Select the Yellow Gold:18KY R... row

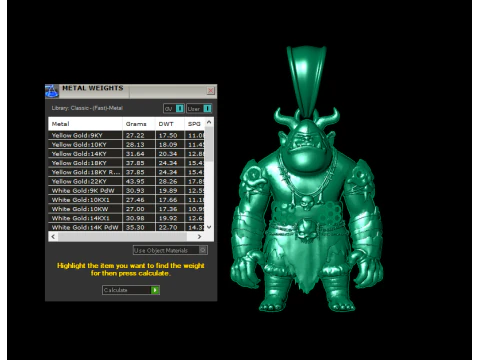126,172
